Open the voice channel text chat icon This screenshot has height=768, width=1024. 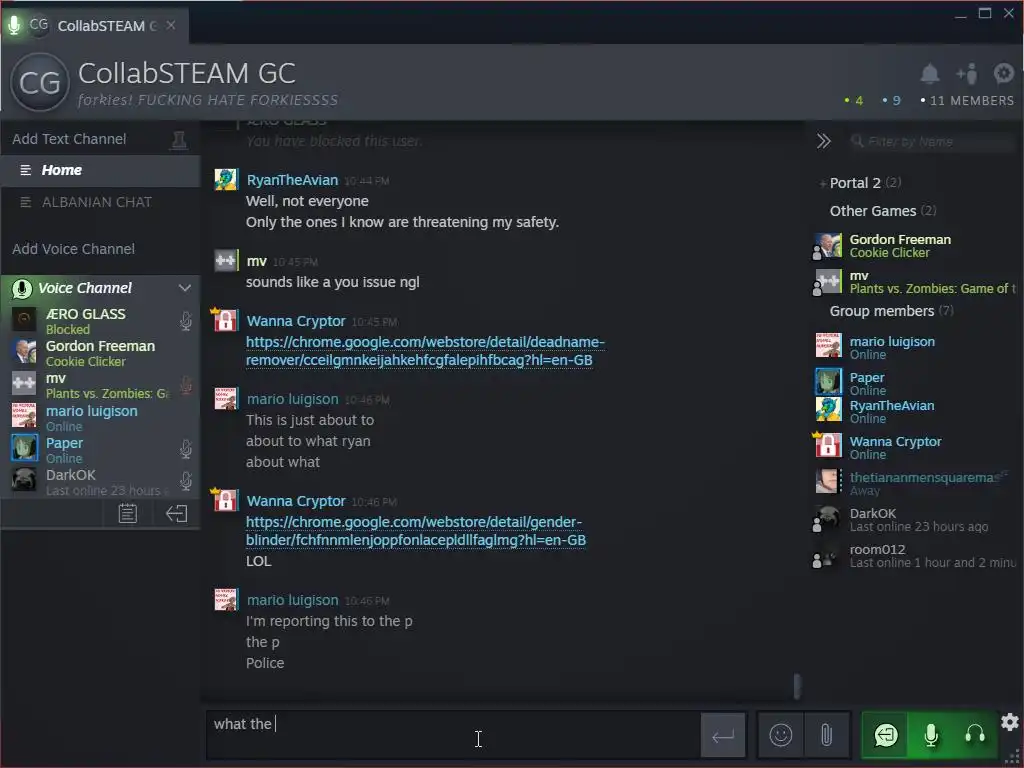coord(127,514)
